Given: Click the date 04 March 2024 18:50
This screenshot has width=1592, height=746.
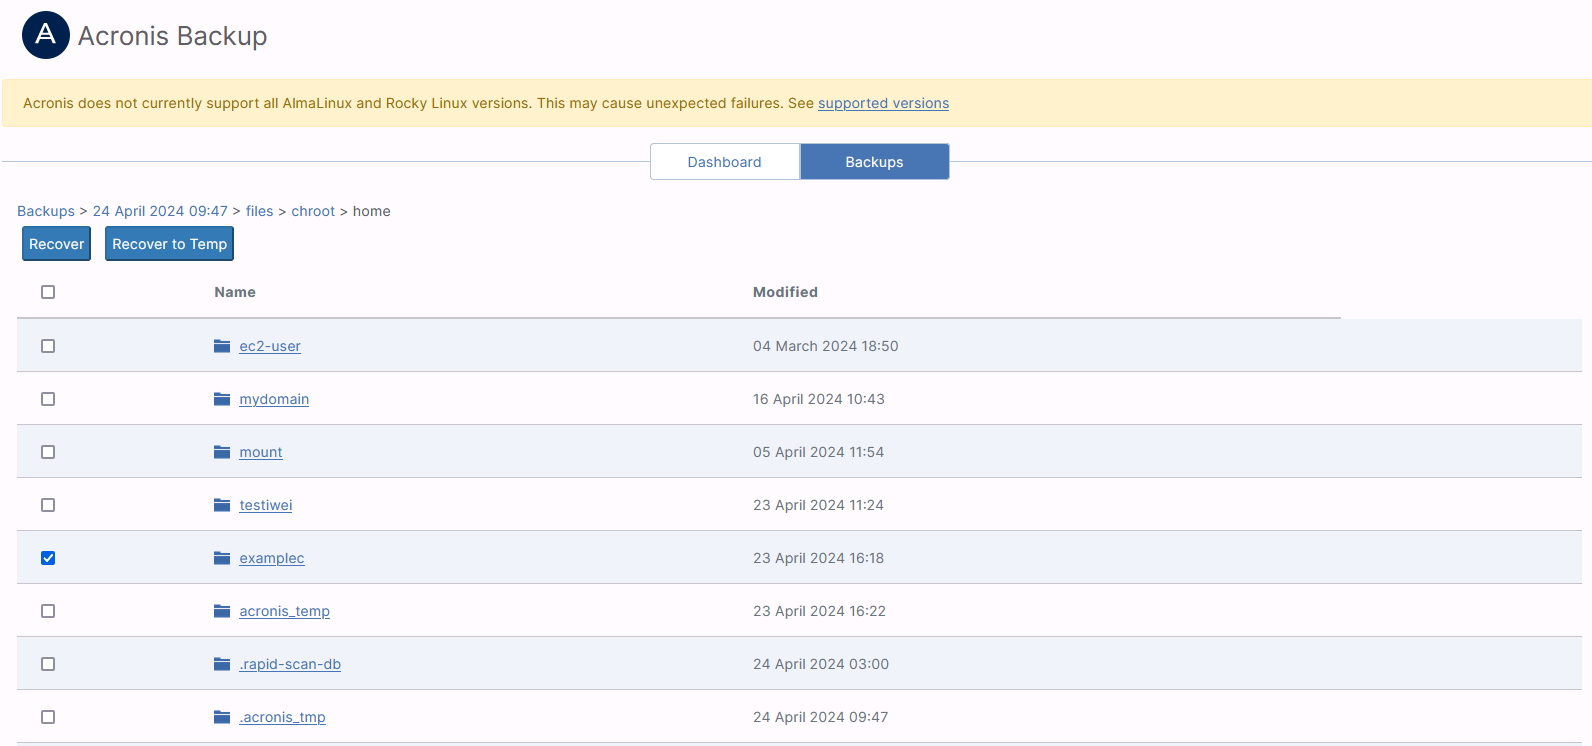Looking at the screenshot, I should (826, 346).
